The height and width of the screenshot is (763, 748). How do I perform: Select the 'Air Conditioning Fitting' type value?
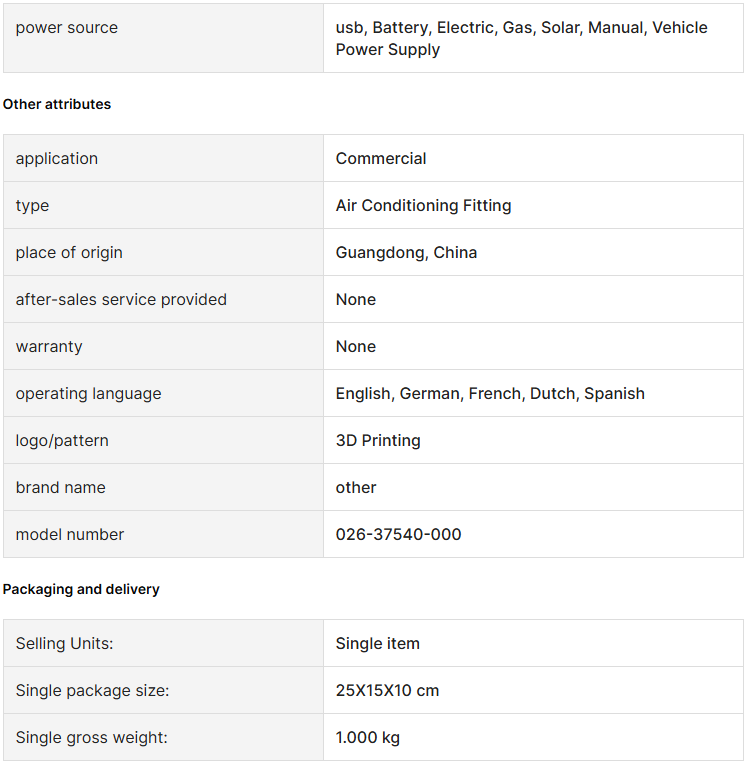pos(423,205)
